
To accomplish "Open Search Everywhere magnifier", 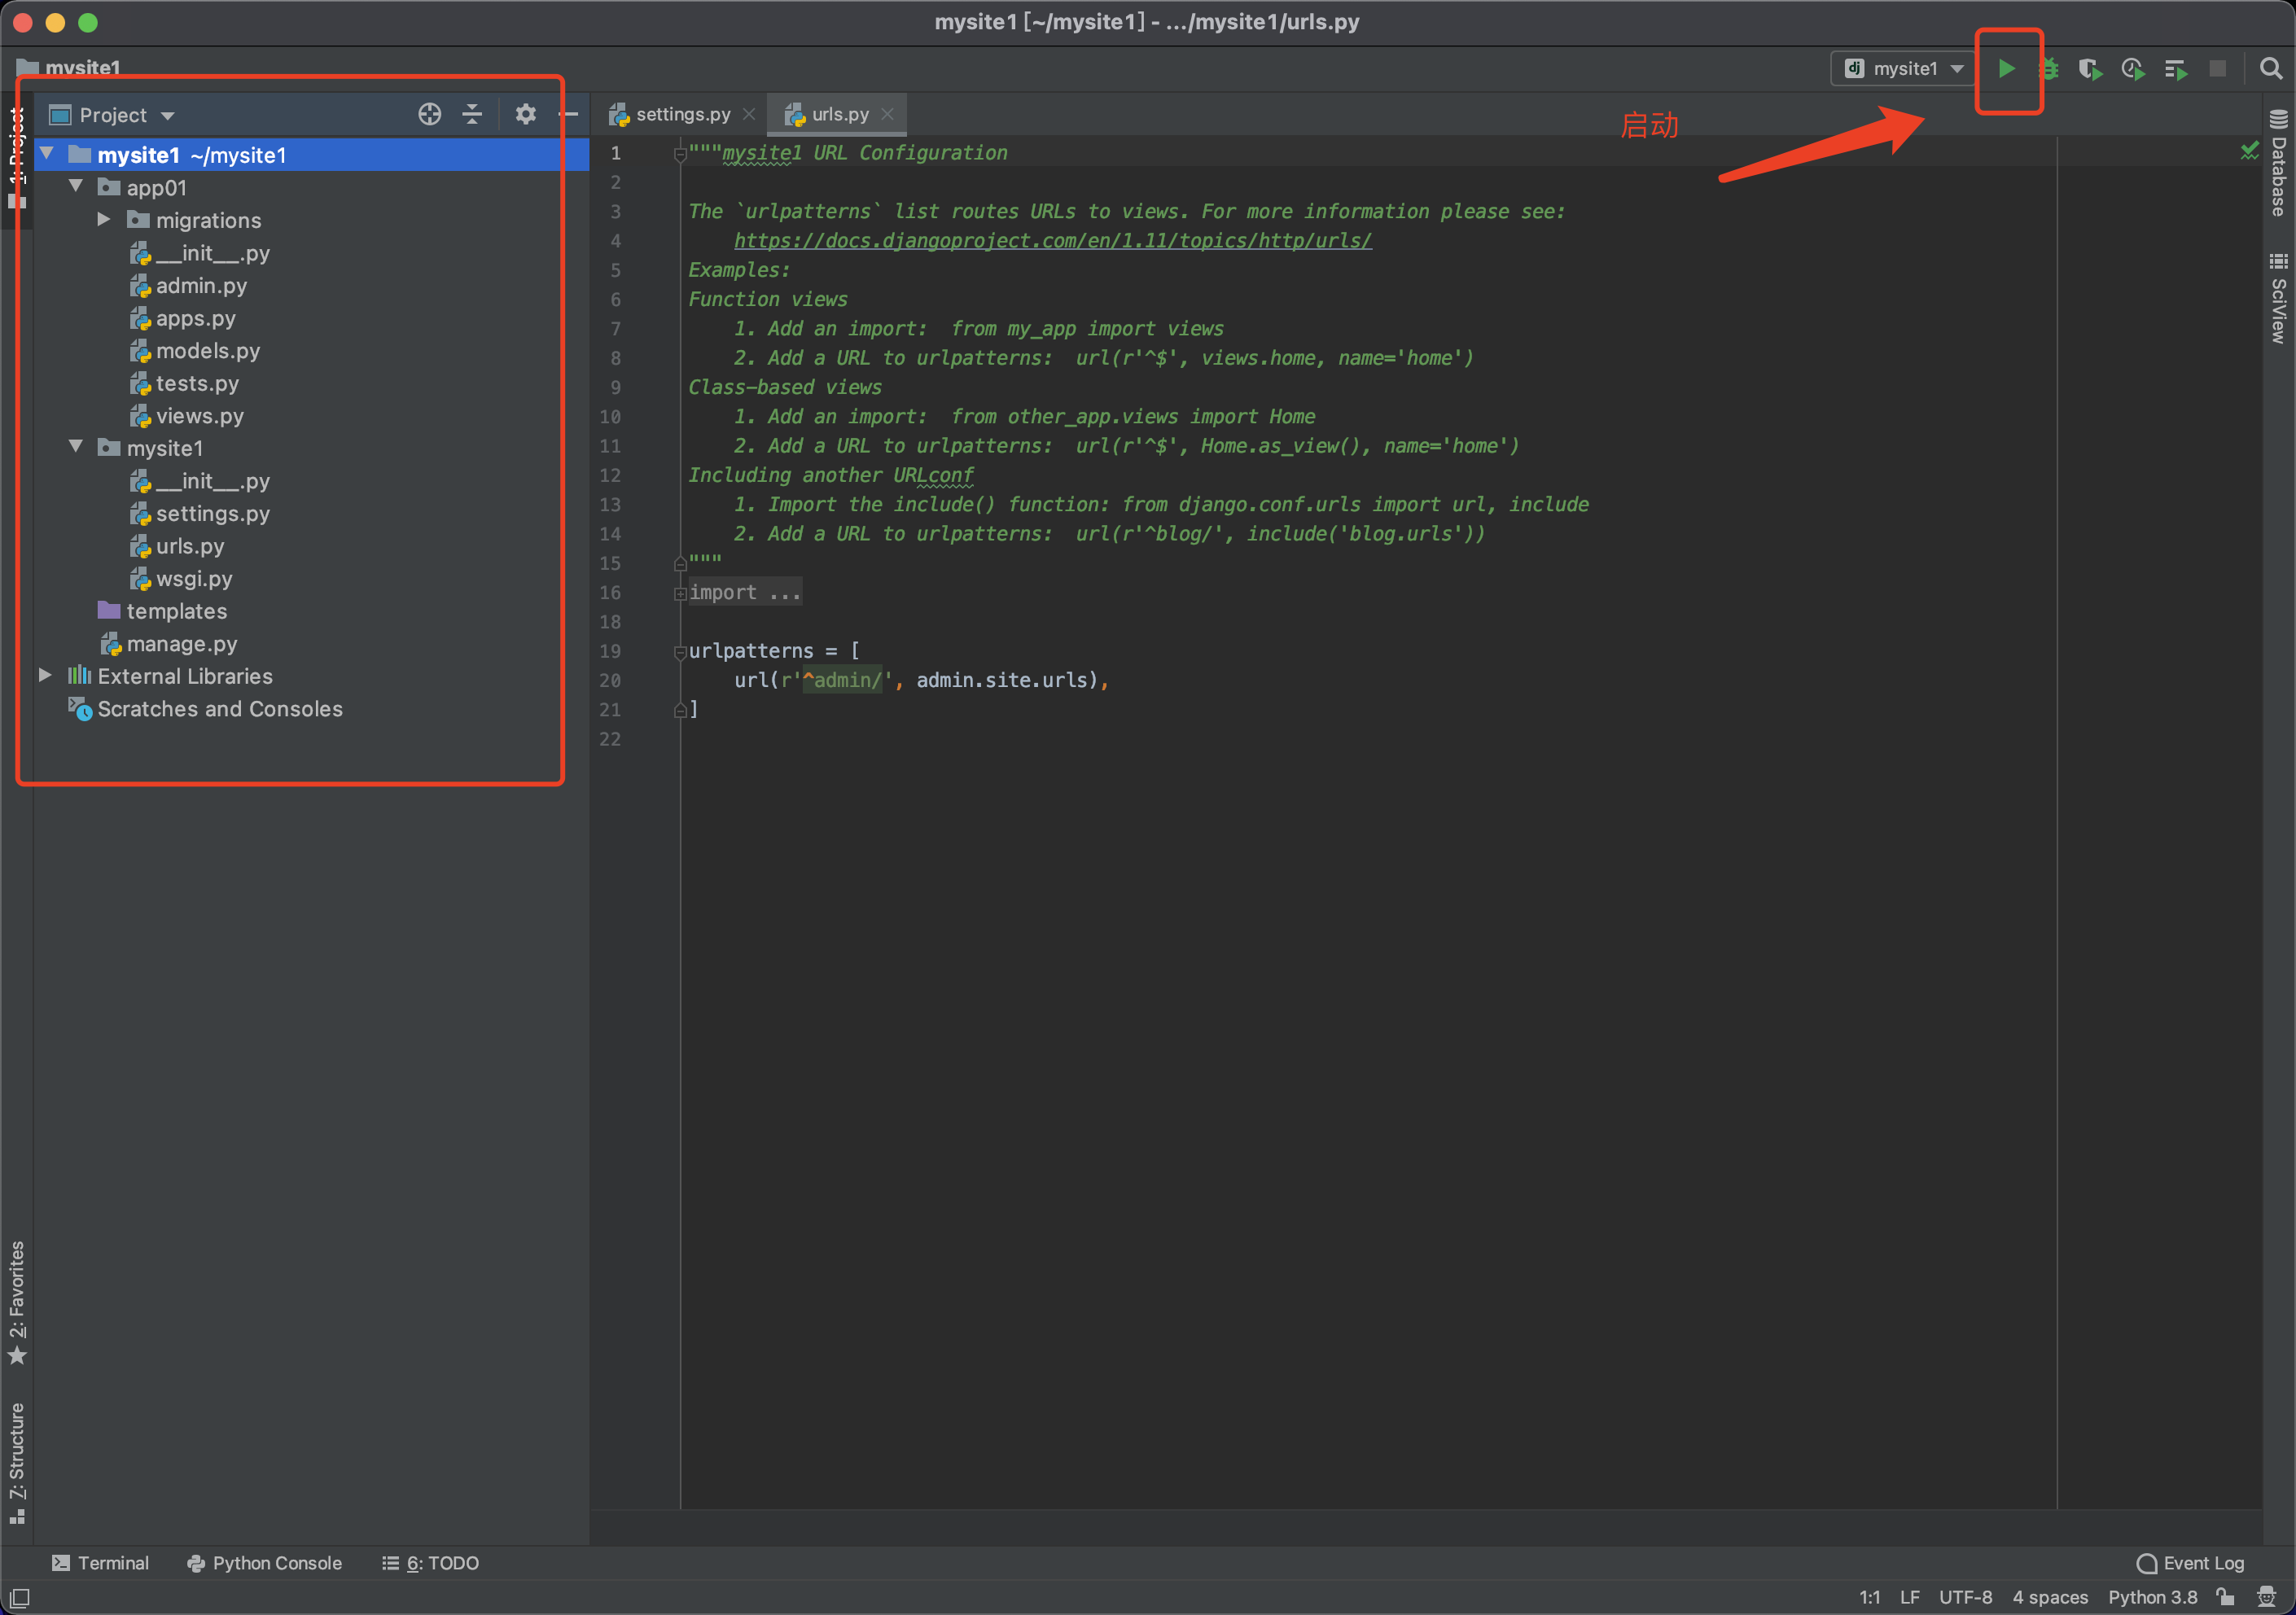I will (x=2271, y=69).
